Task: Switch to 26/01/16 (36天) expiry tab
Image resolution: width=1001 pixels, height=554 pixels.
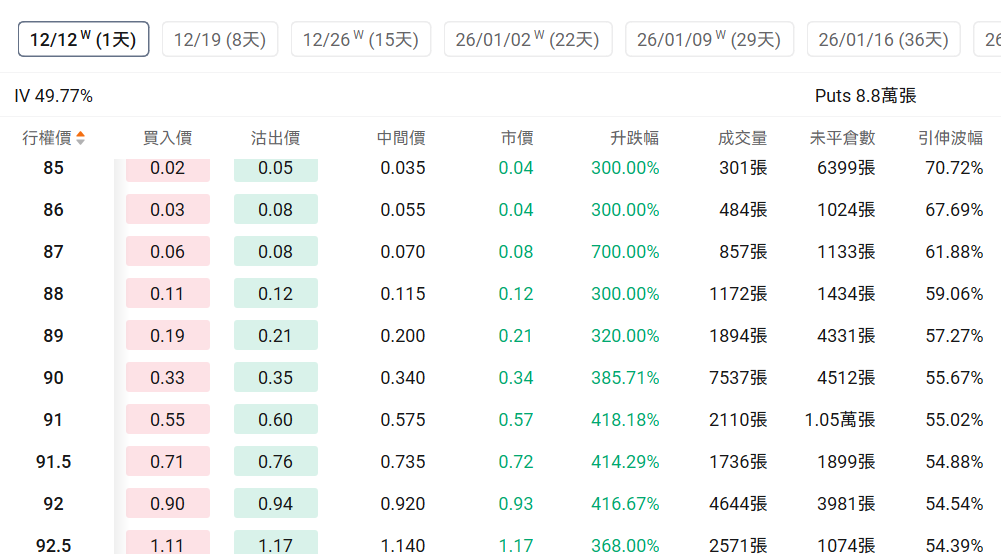Action: [883, 39]
